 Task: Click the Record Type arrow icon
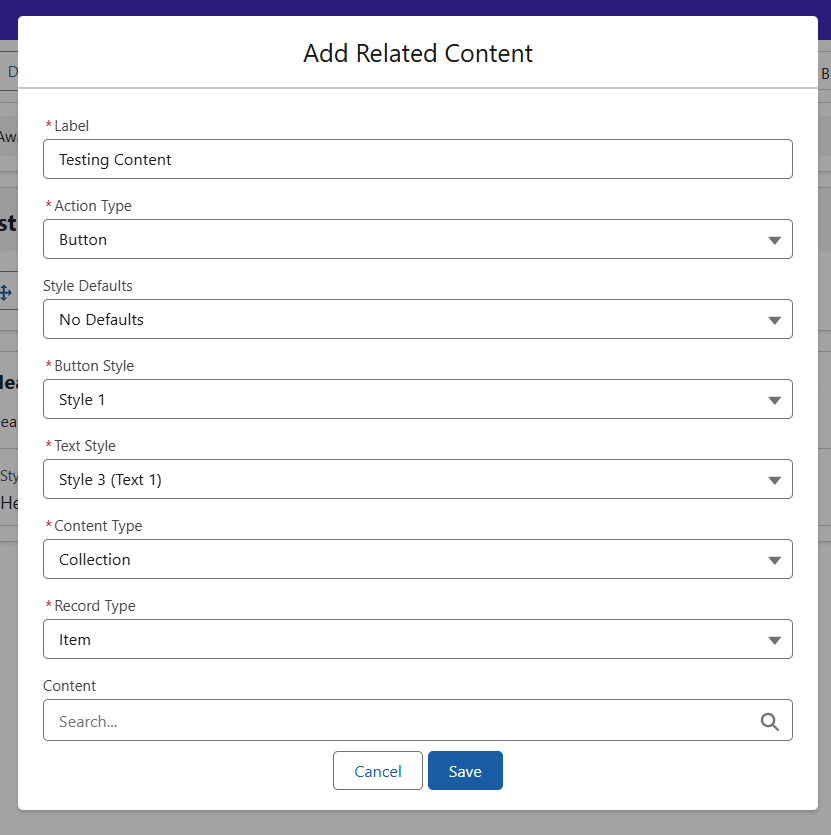coord(774,640)
